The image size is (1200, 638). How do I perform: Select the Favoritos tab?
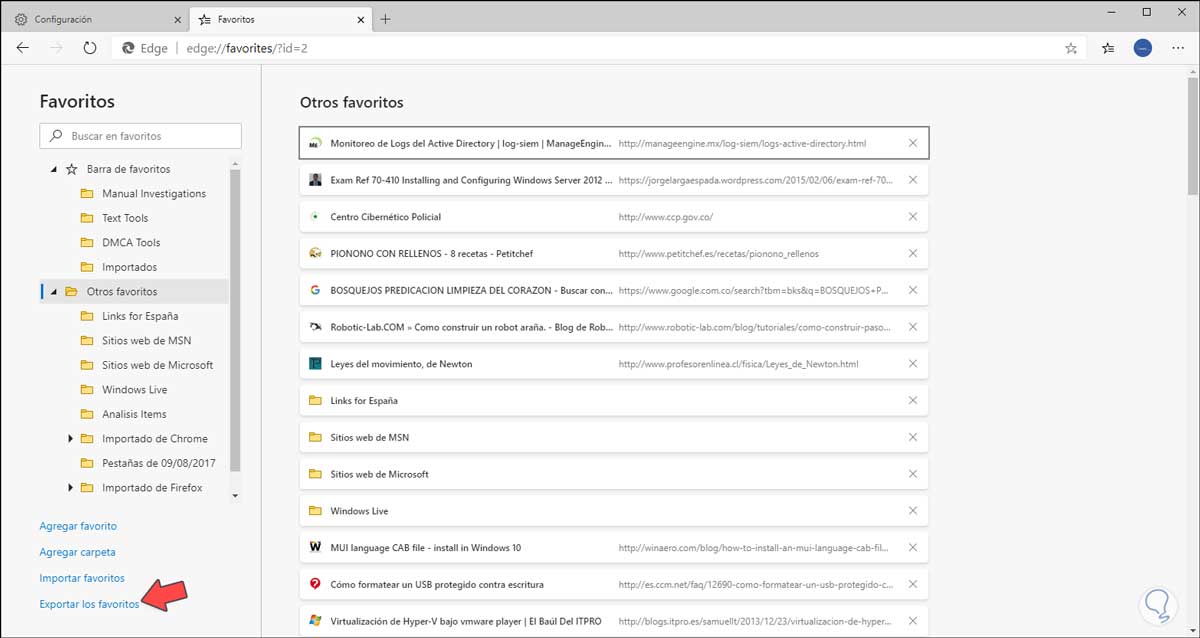click(x=270, y=19)
